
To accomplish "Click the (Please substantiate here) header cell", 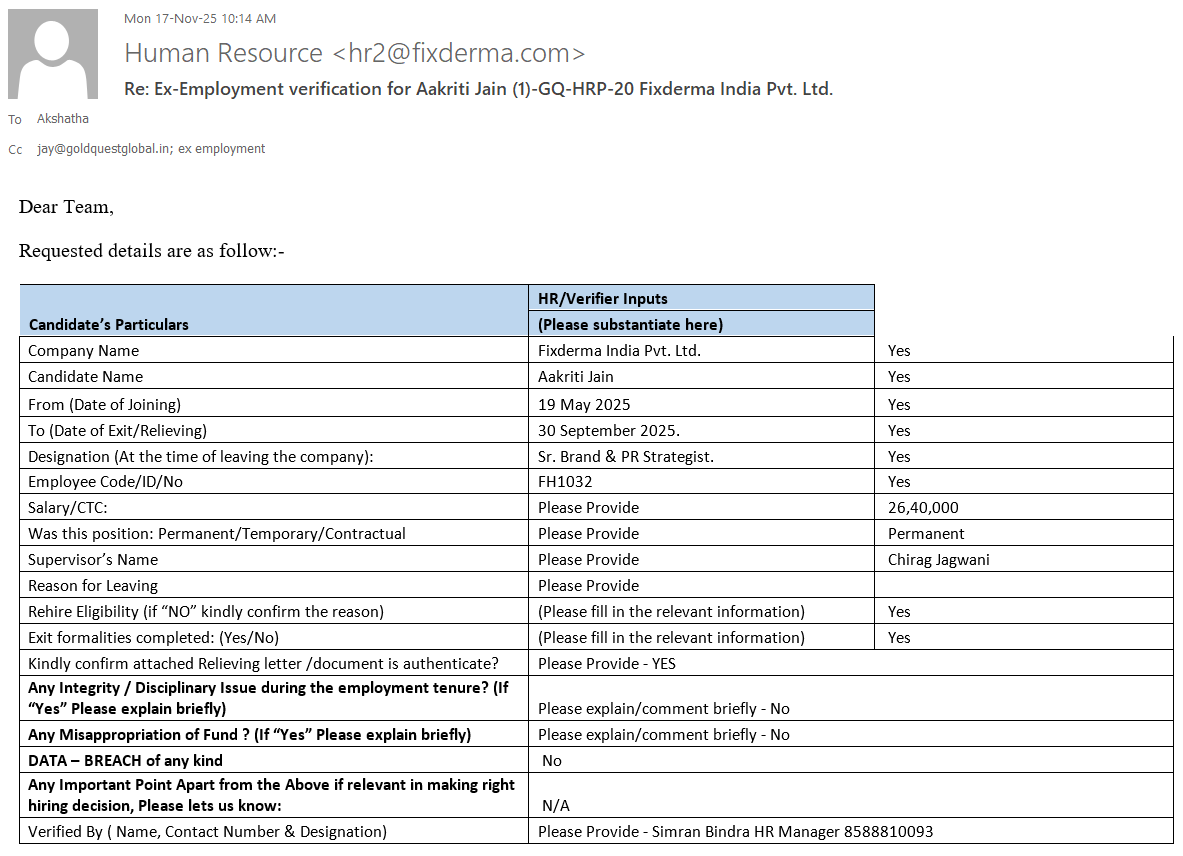I will click(702, 324).
